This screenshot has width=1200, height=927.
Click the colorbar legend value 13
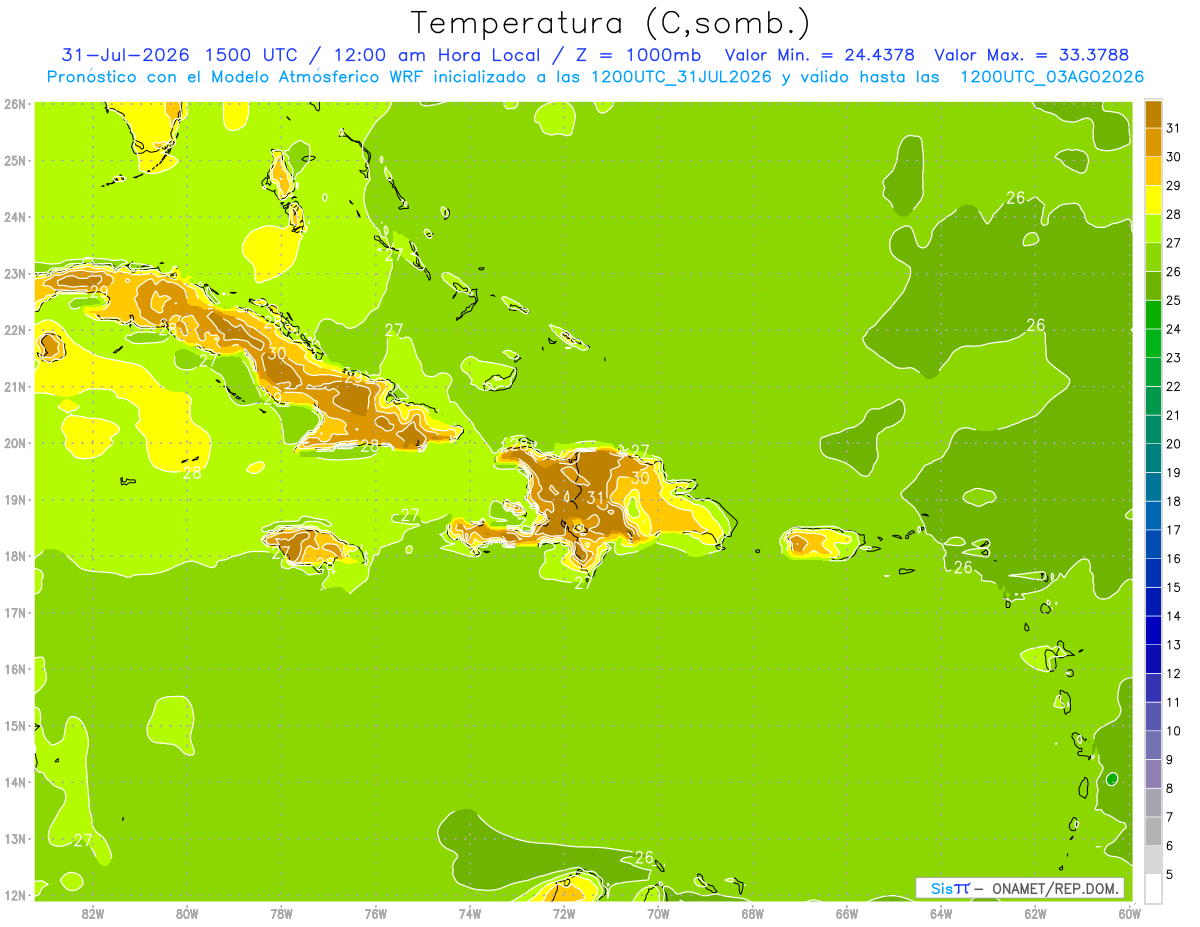click(1173, 645)
